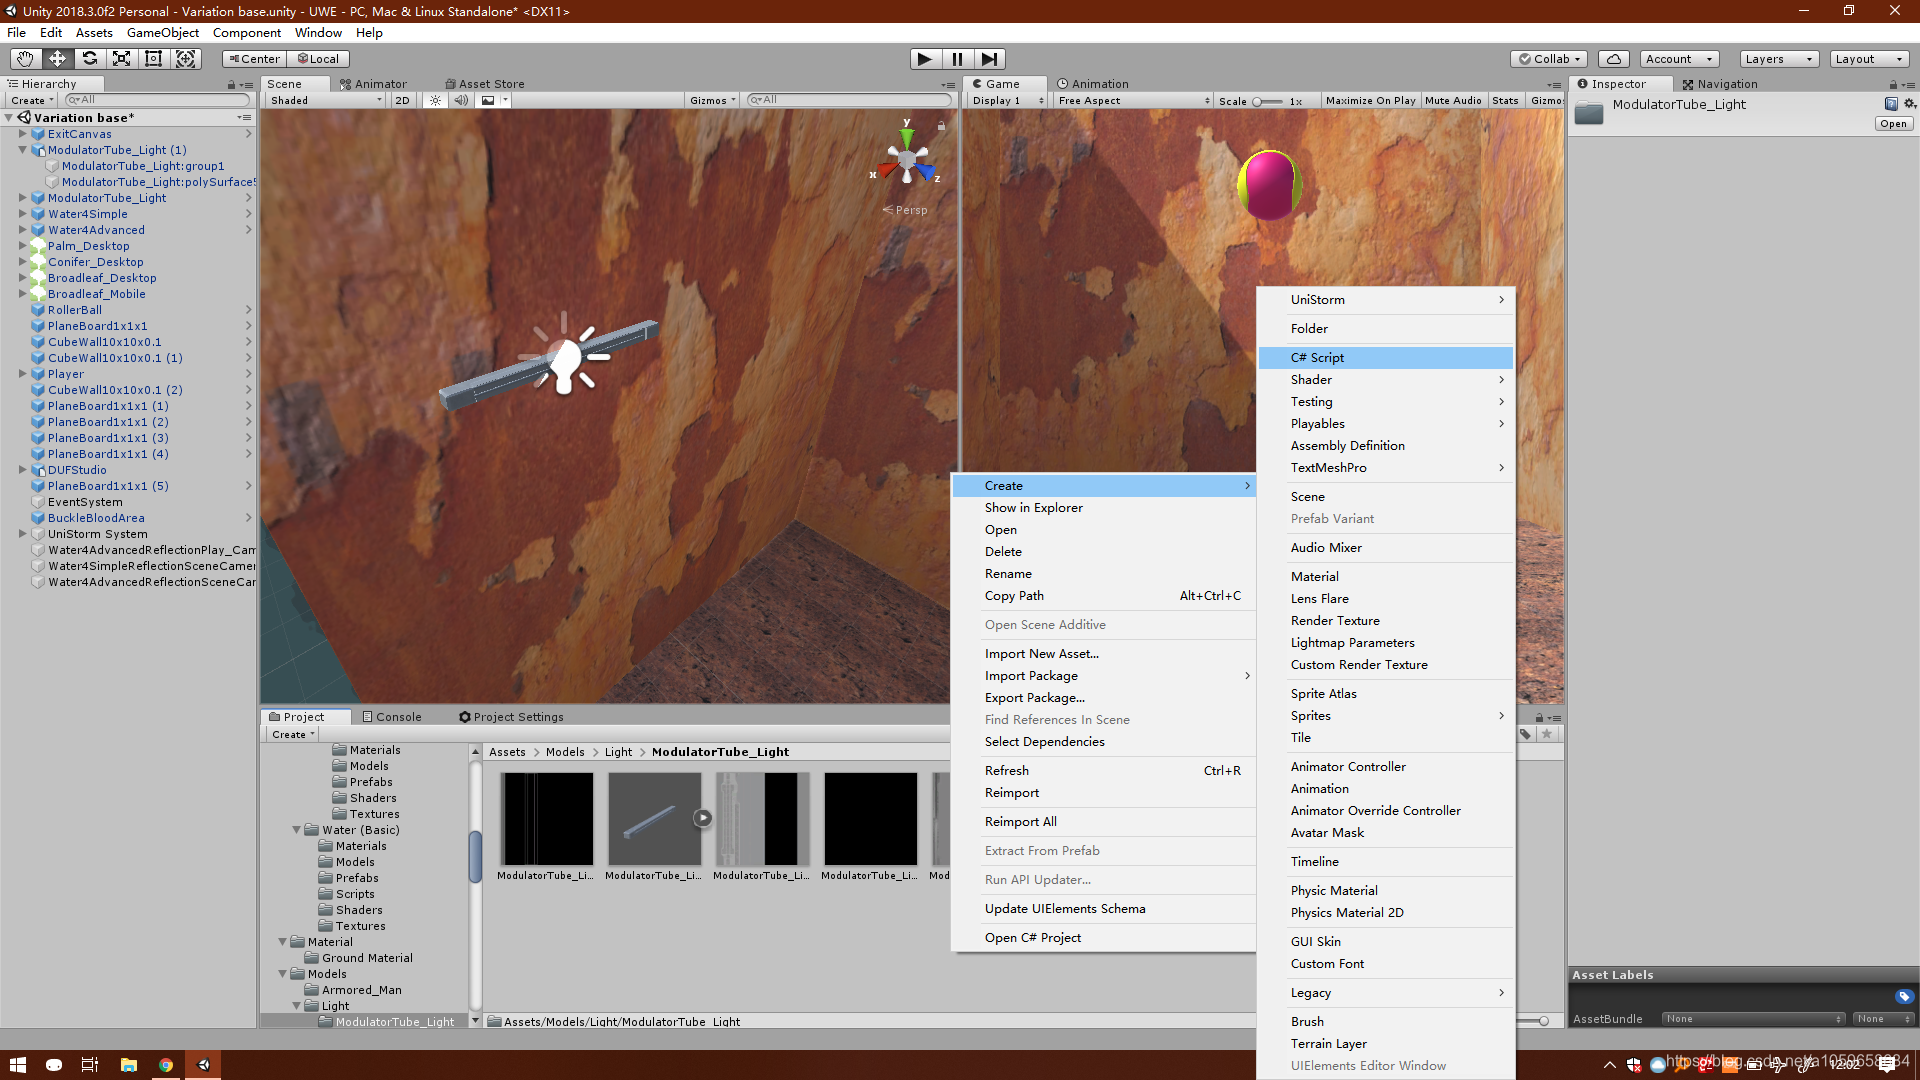This screenshot has width=1920, height=1080.
Task: Open the Component menu
Action: [x=247, y=32]
